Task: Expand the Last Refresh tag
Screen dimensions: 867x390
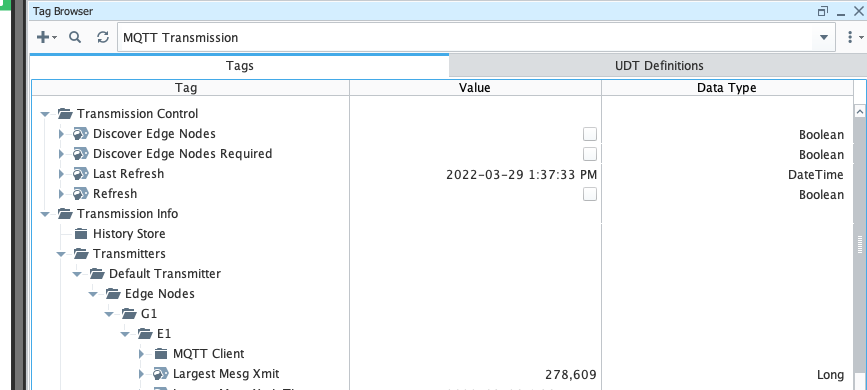Action: tap(62, 174)
